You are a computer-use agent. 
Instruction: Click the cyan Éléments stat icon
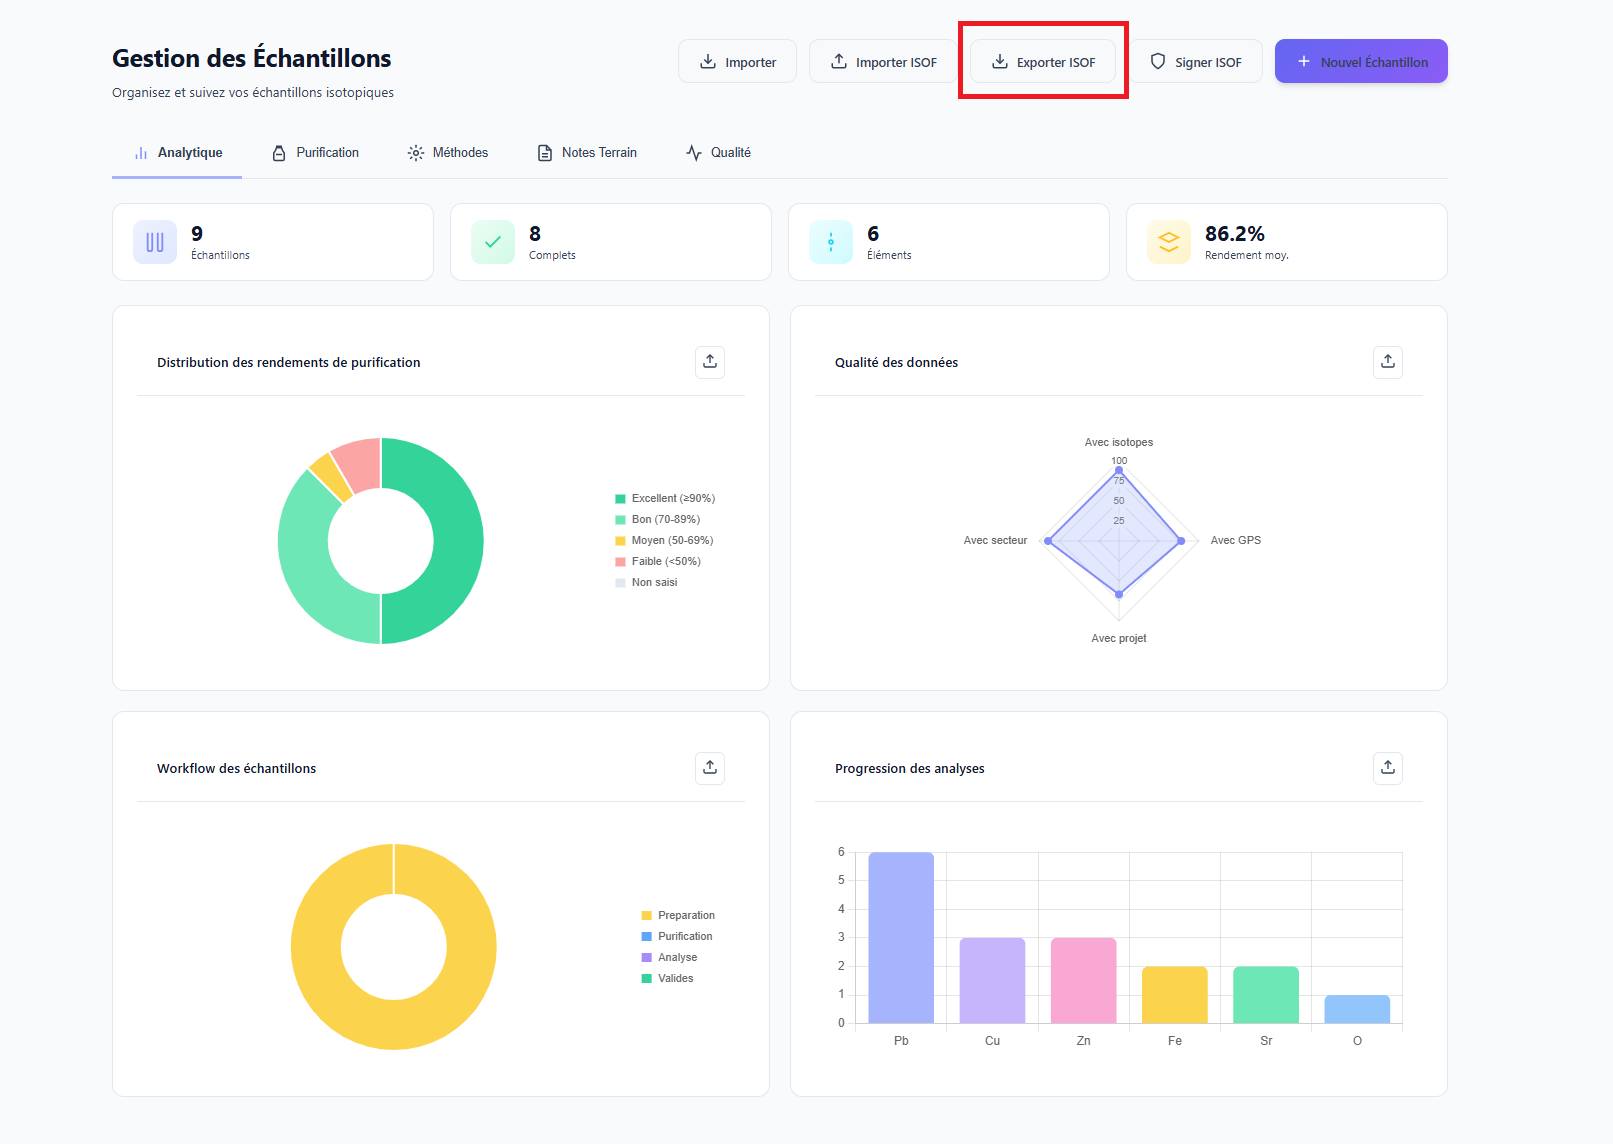click(831, 242)
